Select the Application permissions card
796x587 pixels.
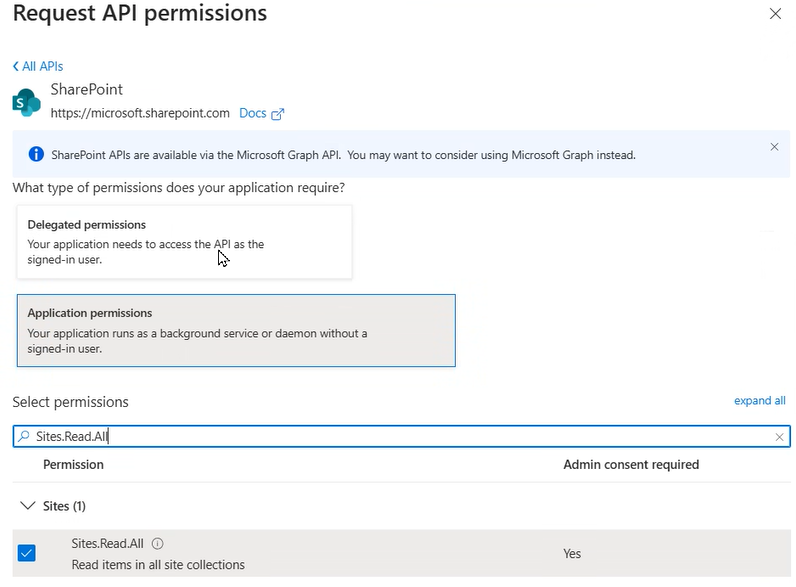[236, 330]
